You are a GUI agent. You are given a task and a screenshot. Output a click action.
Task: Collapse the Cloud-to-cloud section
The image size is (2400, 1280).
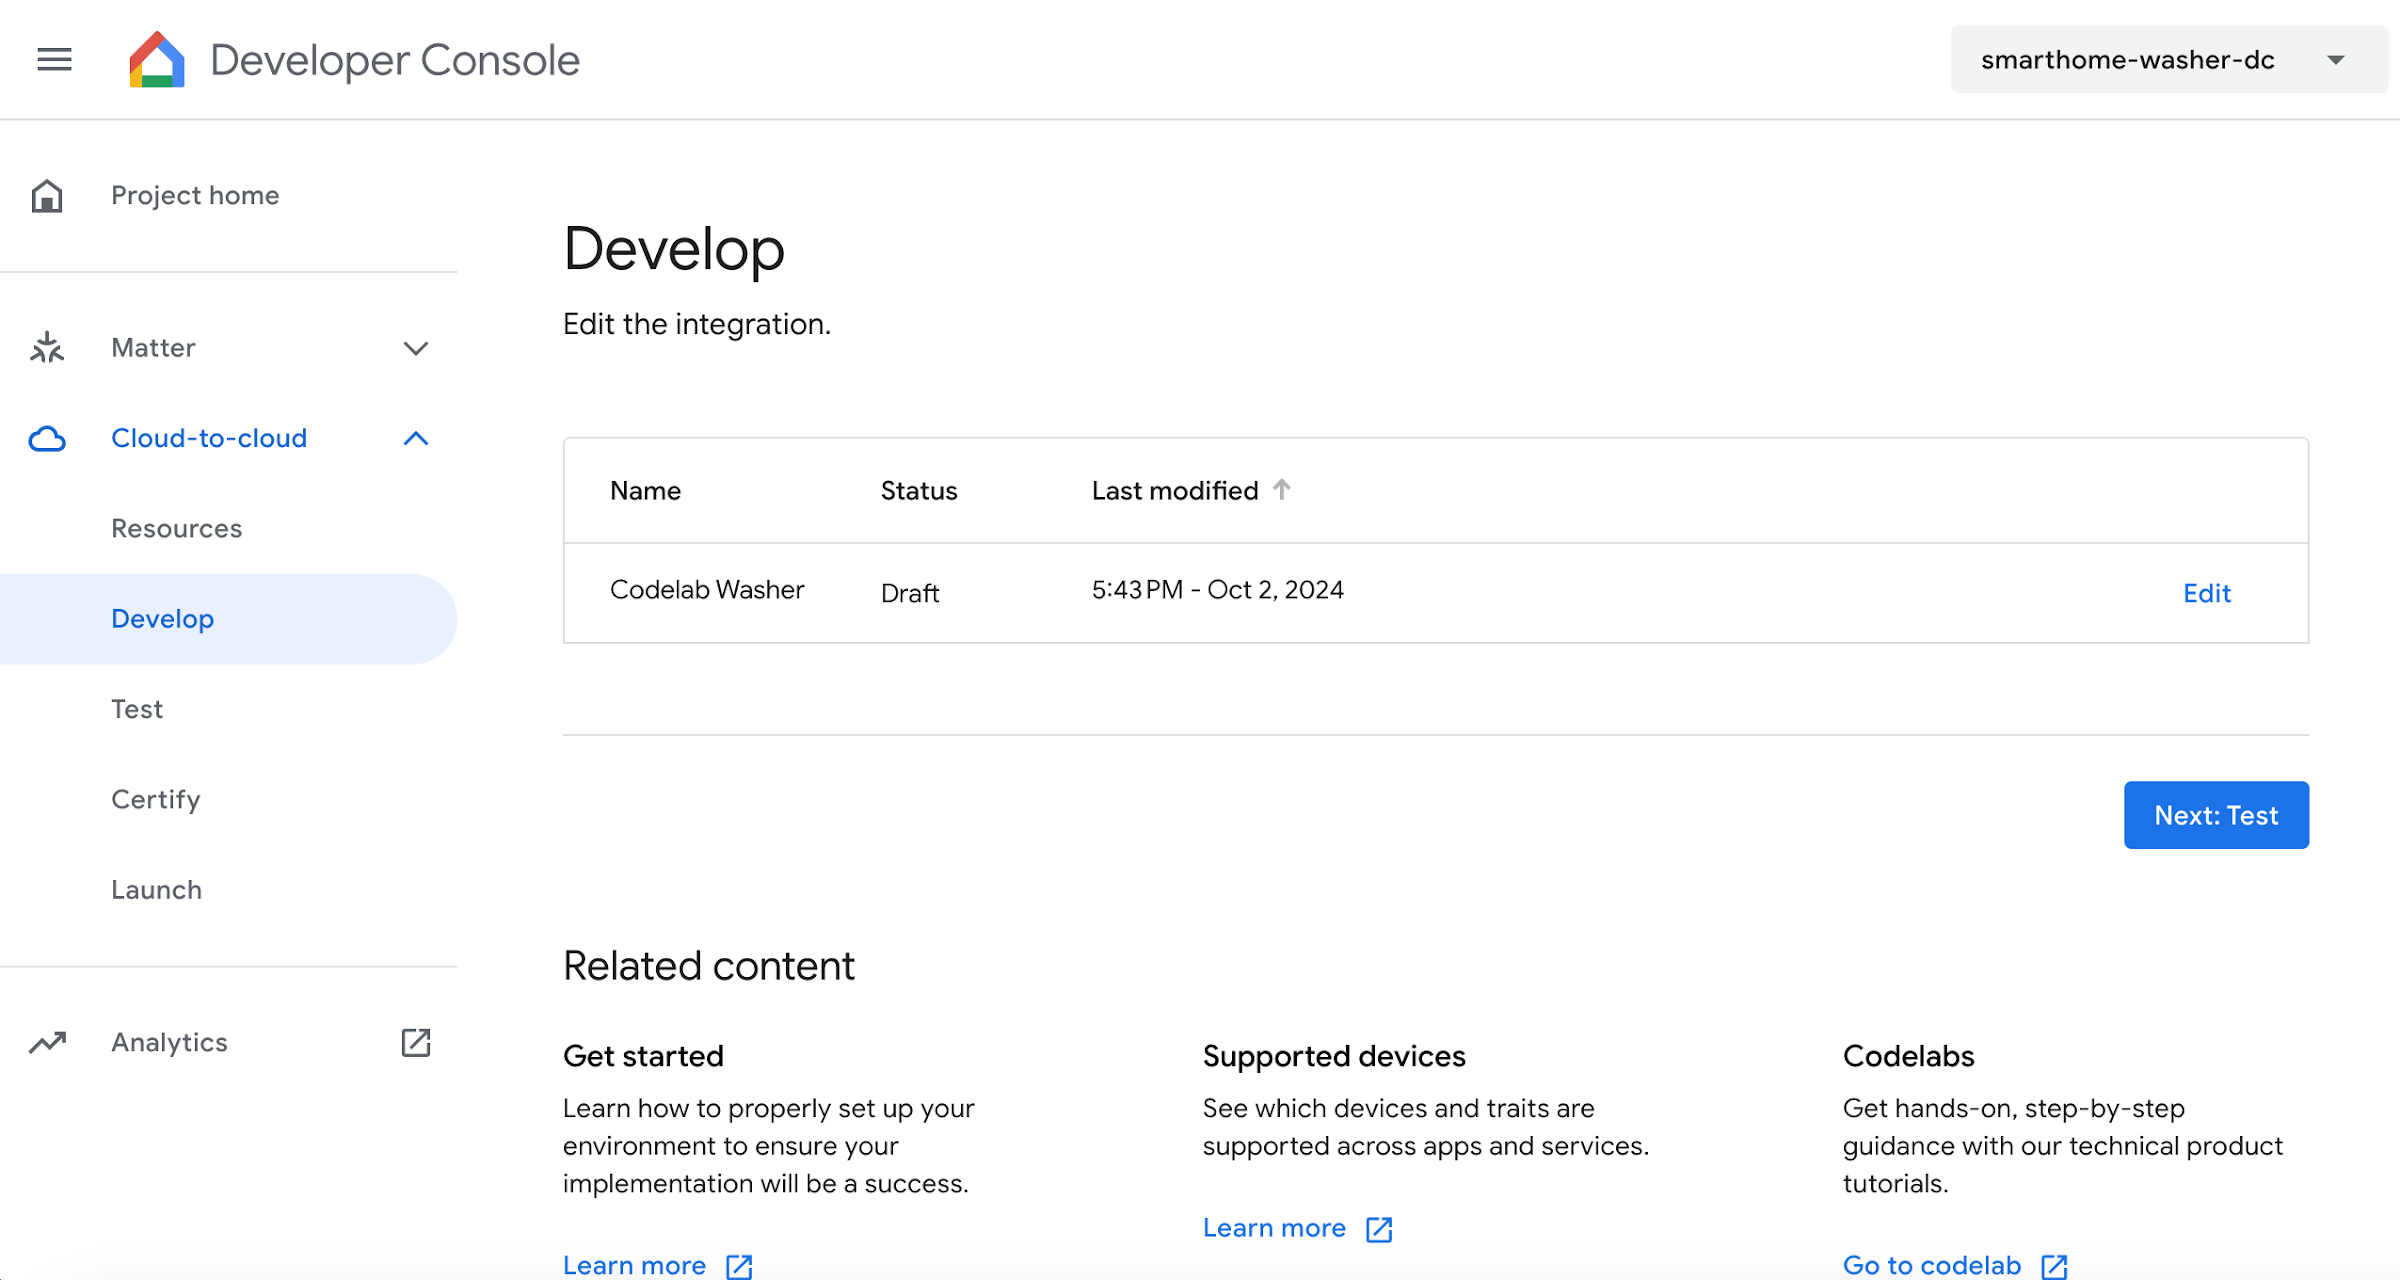point(416,438)
